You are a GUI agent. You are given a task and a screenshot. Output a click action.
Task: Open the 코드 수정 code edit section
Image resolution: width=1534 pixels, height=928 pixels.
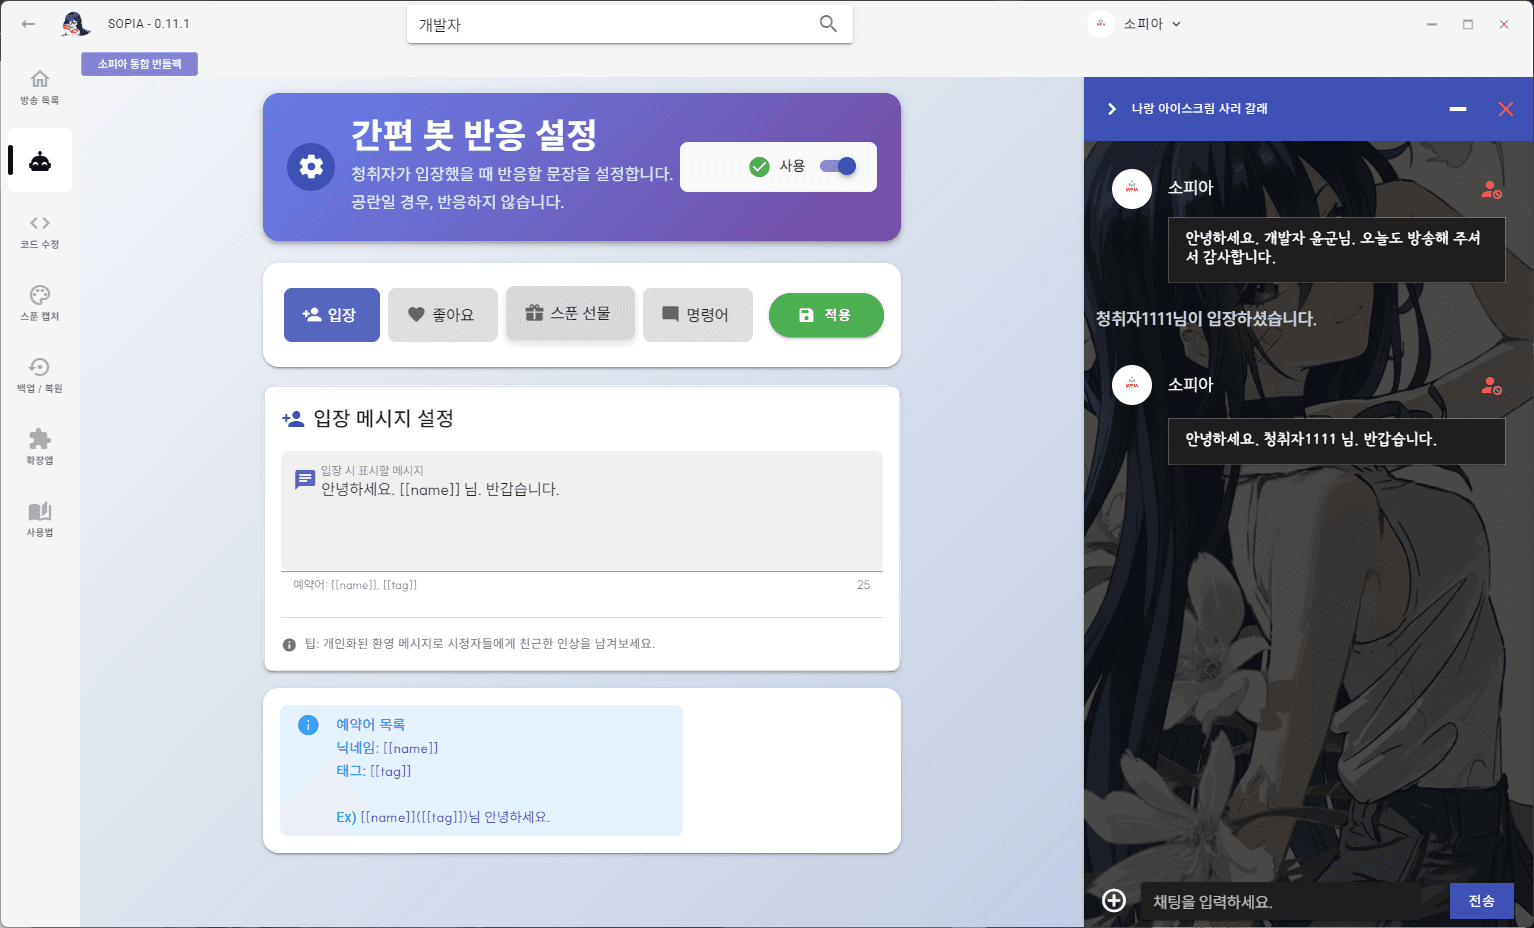coord(39,230)
